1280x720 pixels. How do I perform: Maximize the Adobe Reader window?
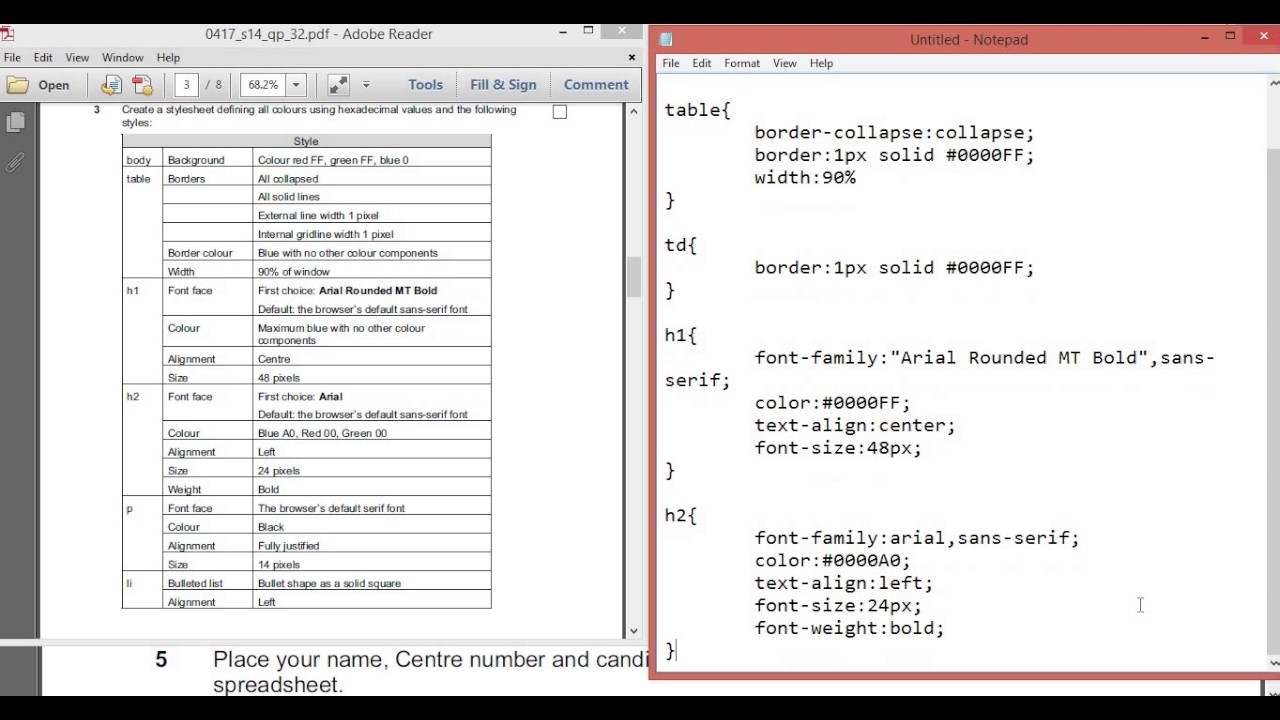588,31
